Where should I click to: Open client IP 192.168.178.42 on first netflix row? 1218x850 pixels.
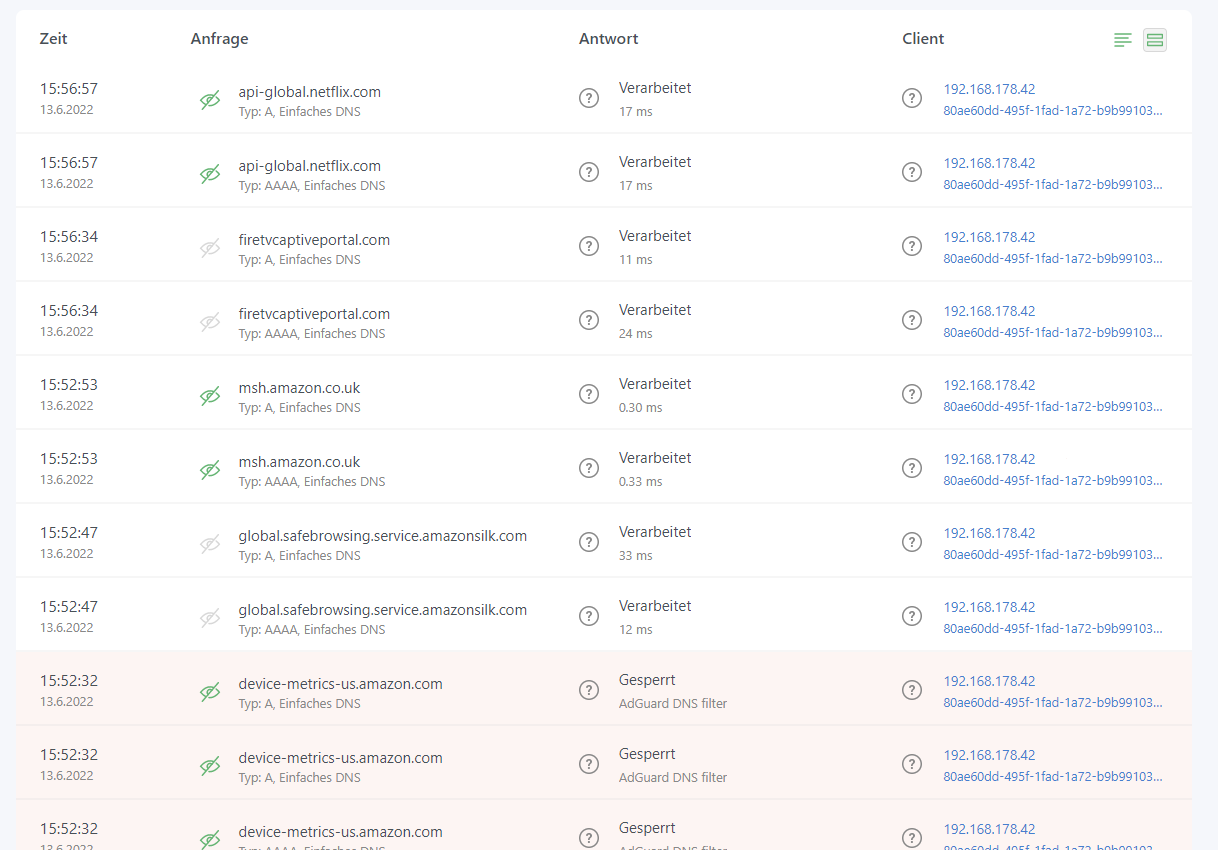989,89
